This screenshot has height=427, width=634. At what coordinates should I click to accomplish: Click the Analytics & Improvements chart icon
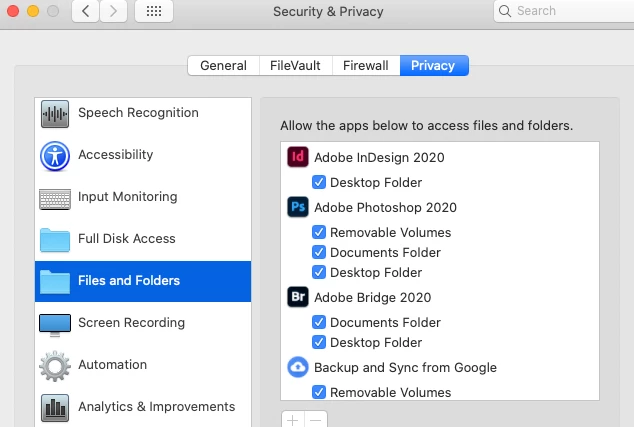click(55, 408)
